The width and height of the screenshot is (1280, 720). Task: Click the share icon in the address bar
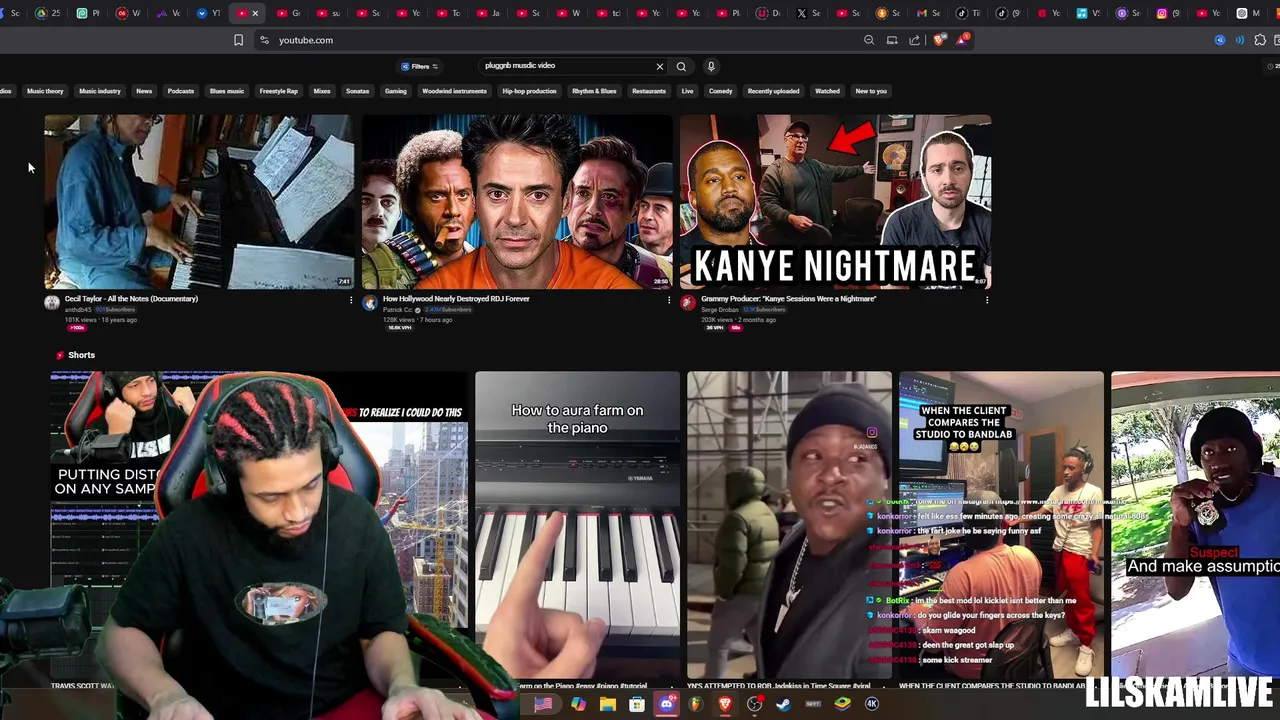pyautogui.click(x=914, y=40)
